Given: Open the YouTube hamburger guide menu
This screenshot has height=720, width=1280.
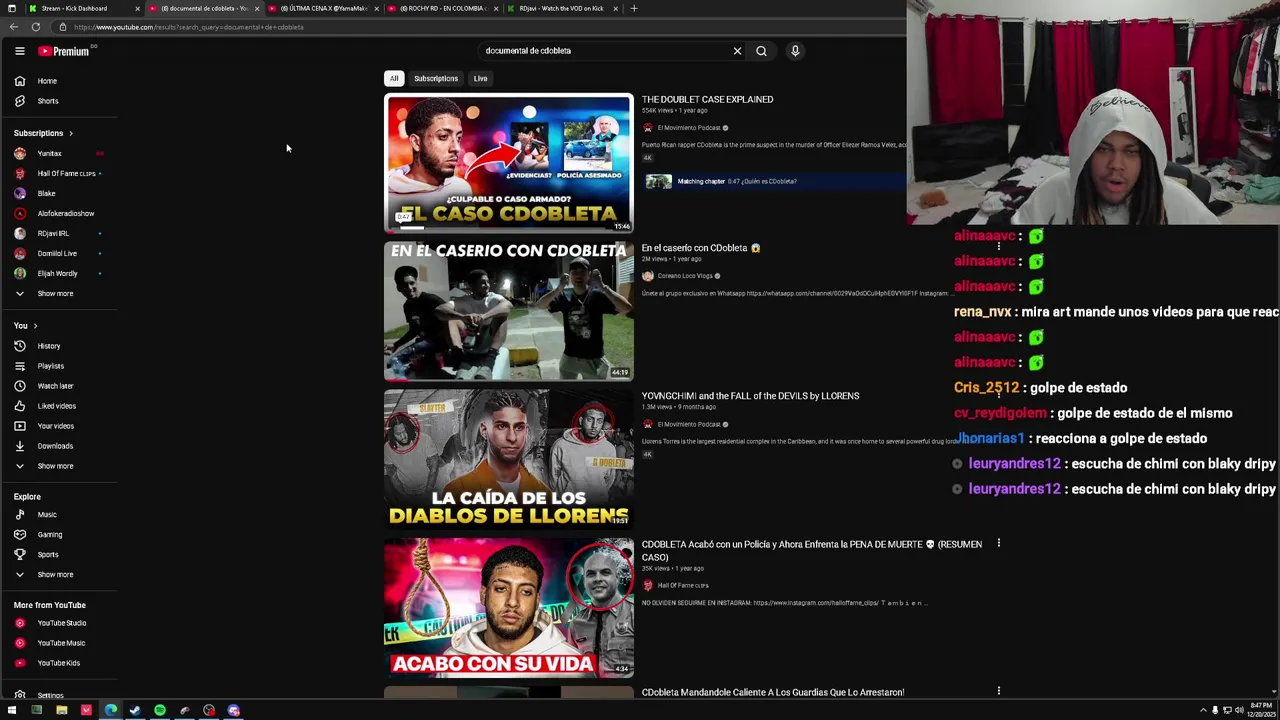Looking at the screenshot, I should (x=19, y=51).
